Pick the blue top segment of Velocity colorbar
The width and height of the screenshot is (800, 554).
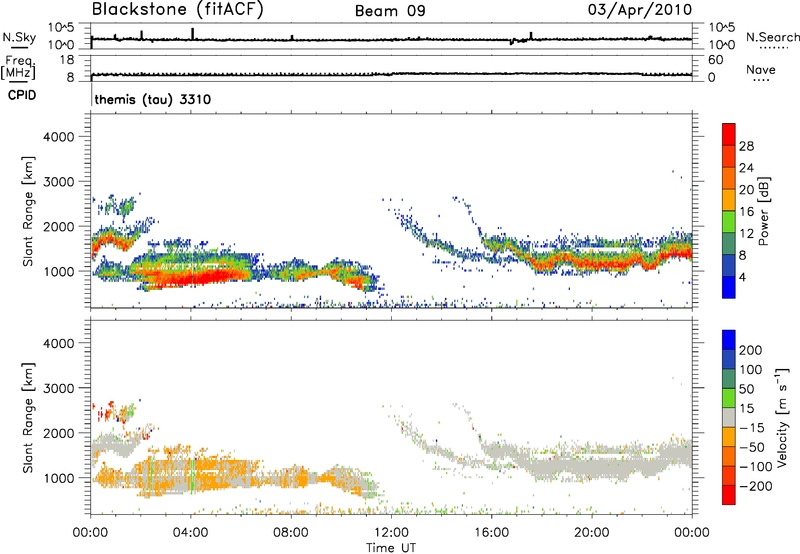click(729, 340)
